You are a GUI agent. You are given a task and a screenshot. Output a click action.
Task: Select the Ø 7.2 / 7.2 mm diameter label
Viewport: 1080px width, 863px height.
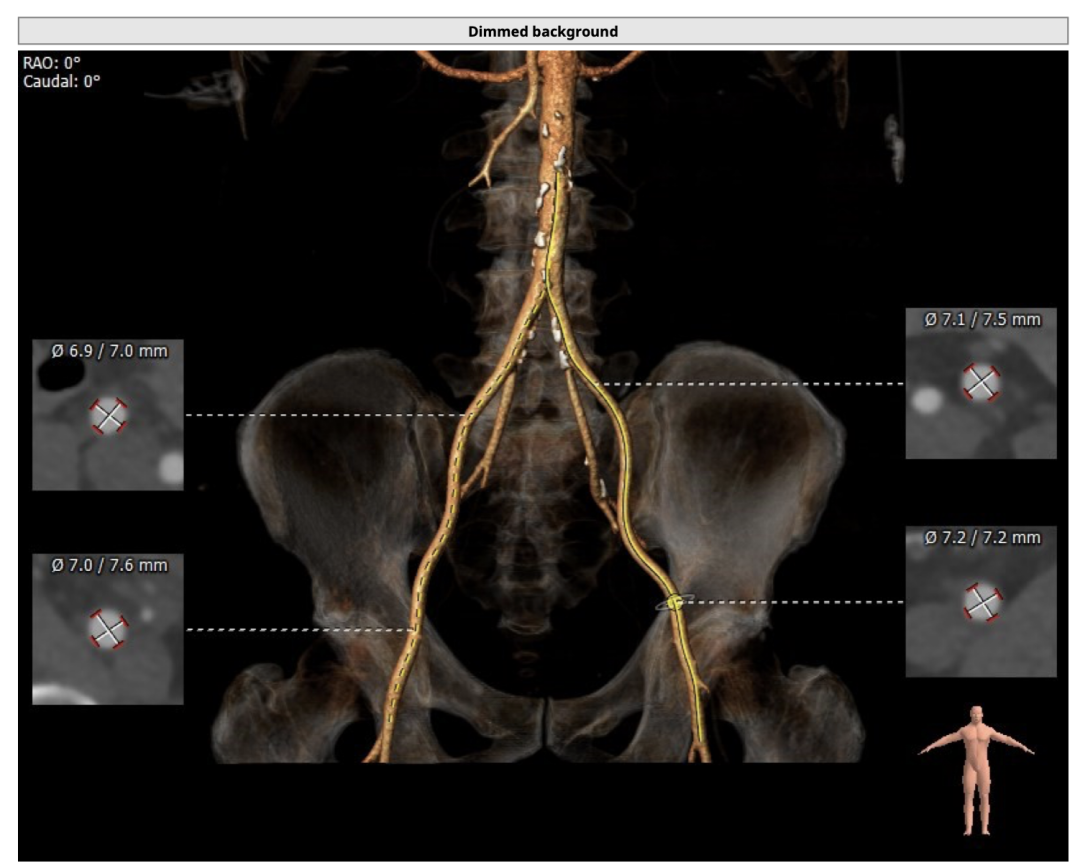pyautogui.click(x=981, y=538)
